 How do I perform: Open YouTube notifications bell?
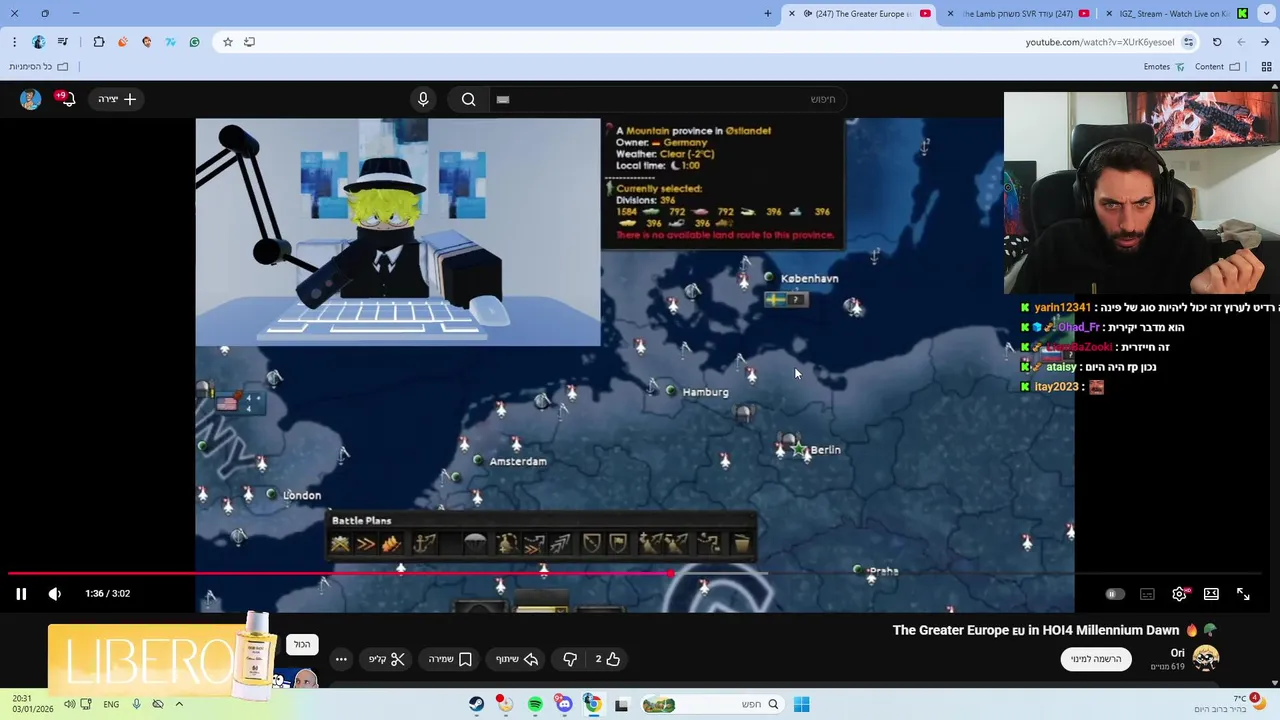(x=66, y=99)
